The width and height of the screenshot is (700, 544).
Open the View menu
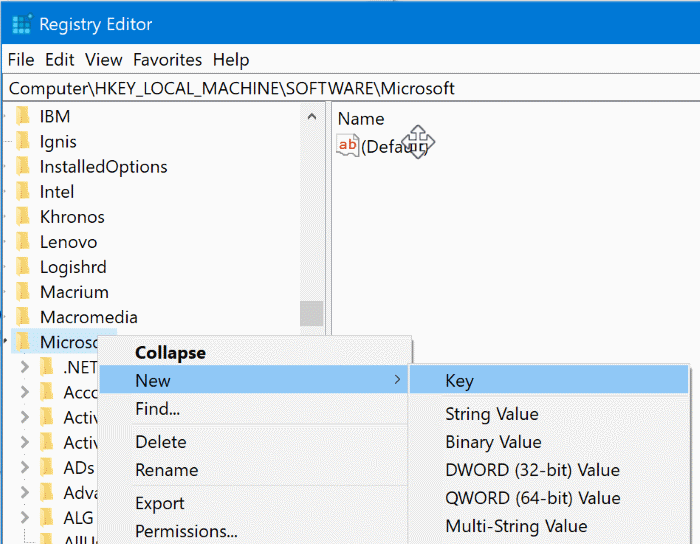click(104, 60)
